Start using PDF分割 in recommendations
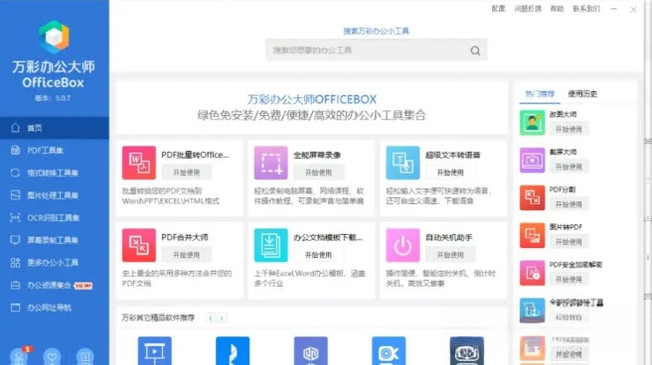Viewport: 652px width, 365px height. coord(569,204)
